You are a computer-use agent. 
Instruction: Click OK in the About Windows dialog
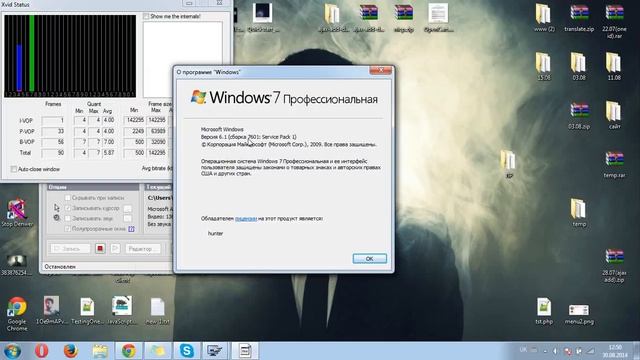point(369,258)
